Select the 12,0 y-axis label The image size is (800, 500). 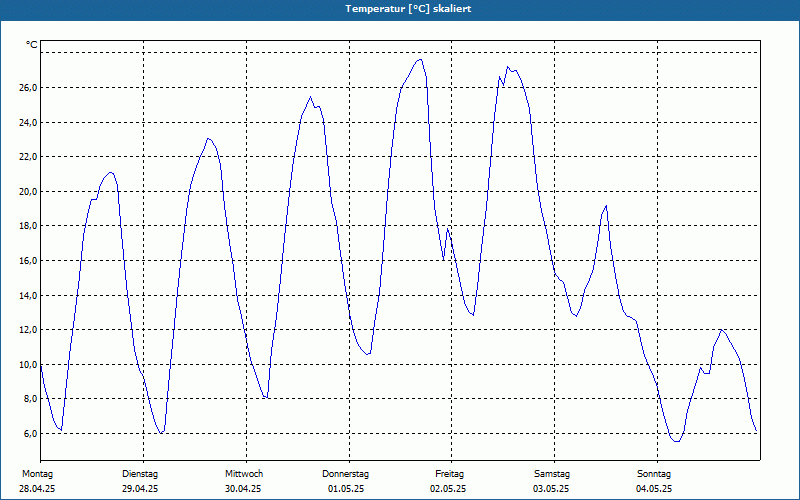pos(28,330)
